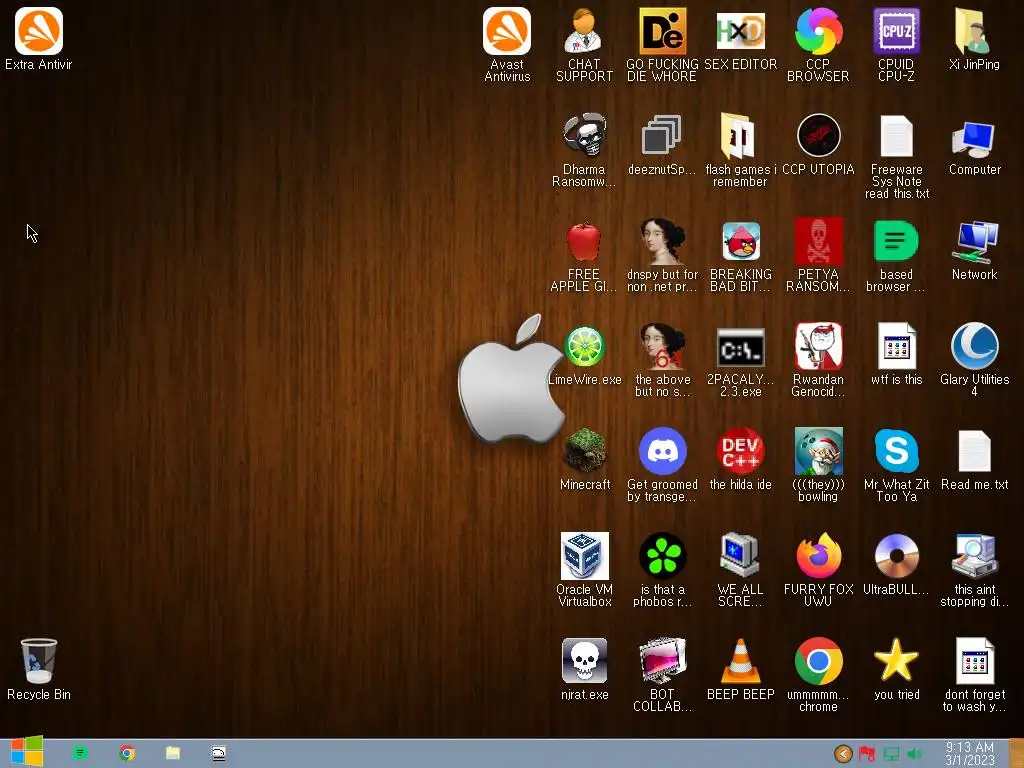Open the Windows Start button
Image resolution: width=1024 pixels, height=768 pixels.
tap(26, 752)
